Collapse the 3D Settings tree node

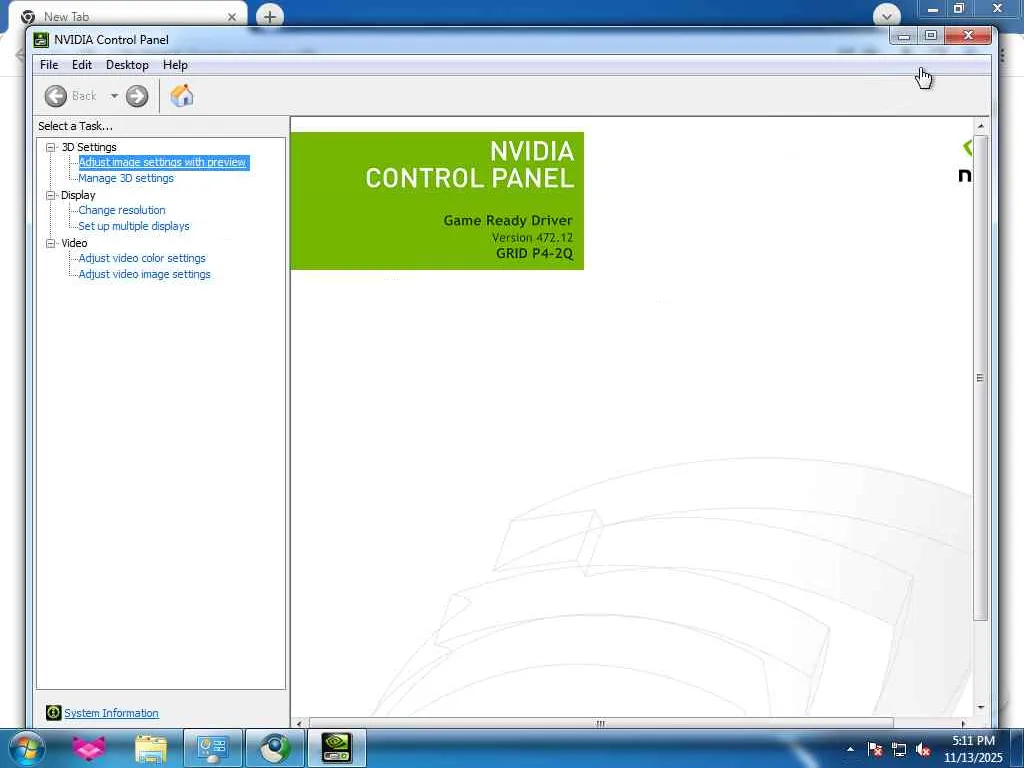pos(51,148)
